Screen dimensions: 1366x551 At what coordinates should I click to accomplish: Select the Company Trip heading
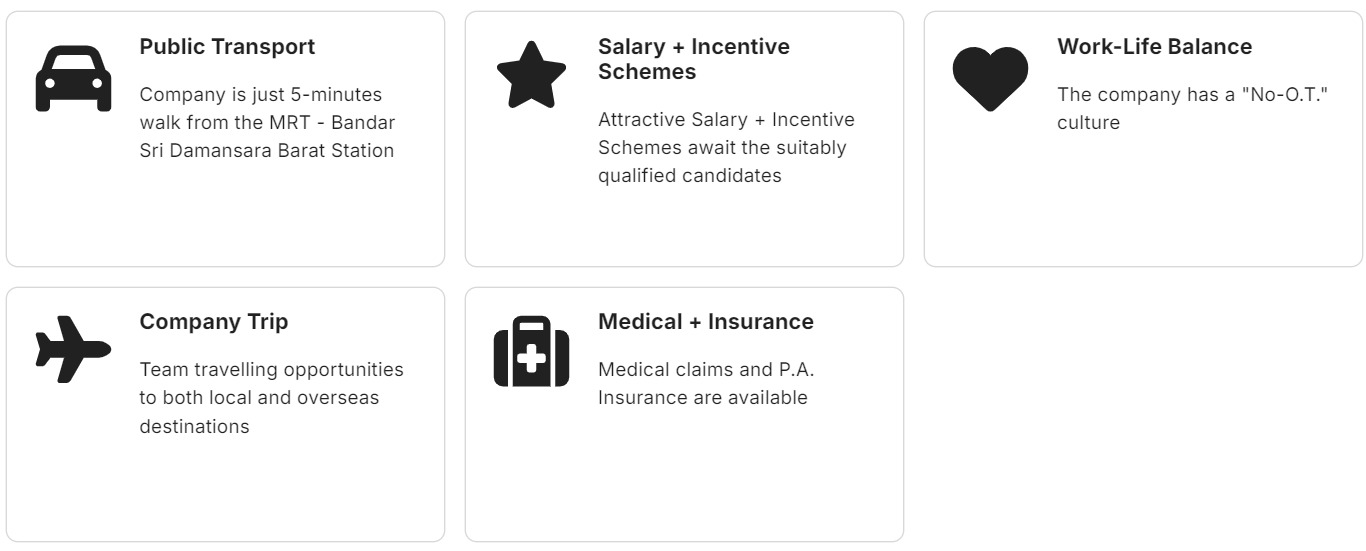(x=214, y=322)
